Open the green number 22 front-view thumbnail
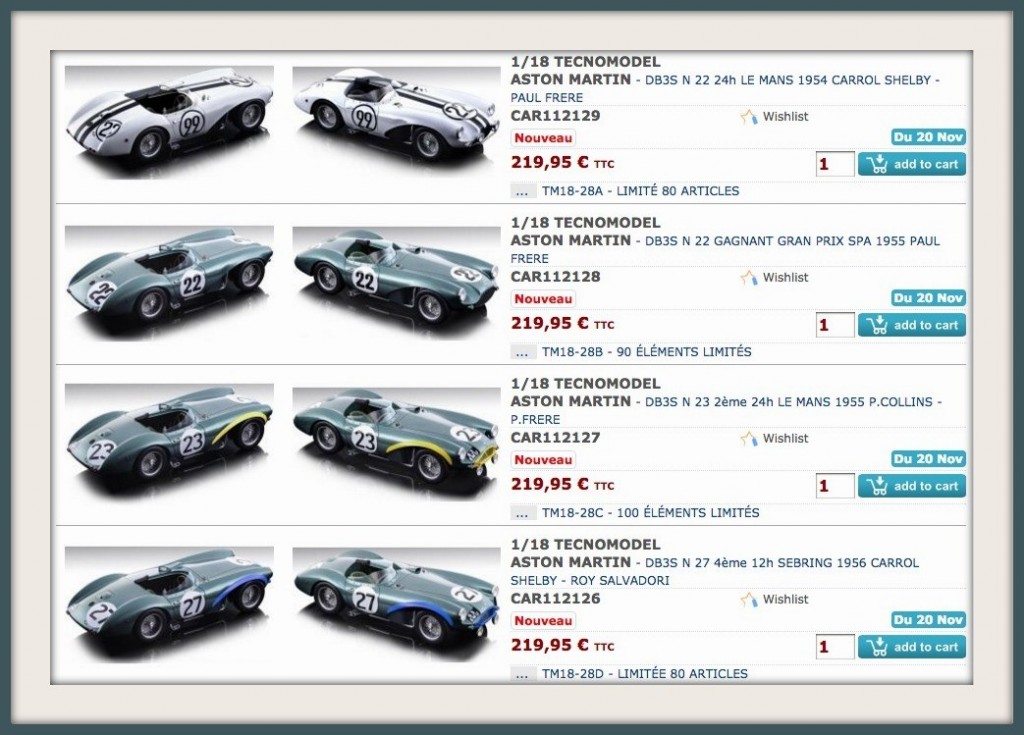1024x735 pixels. 396,280
